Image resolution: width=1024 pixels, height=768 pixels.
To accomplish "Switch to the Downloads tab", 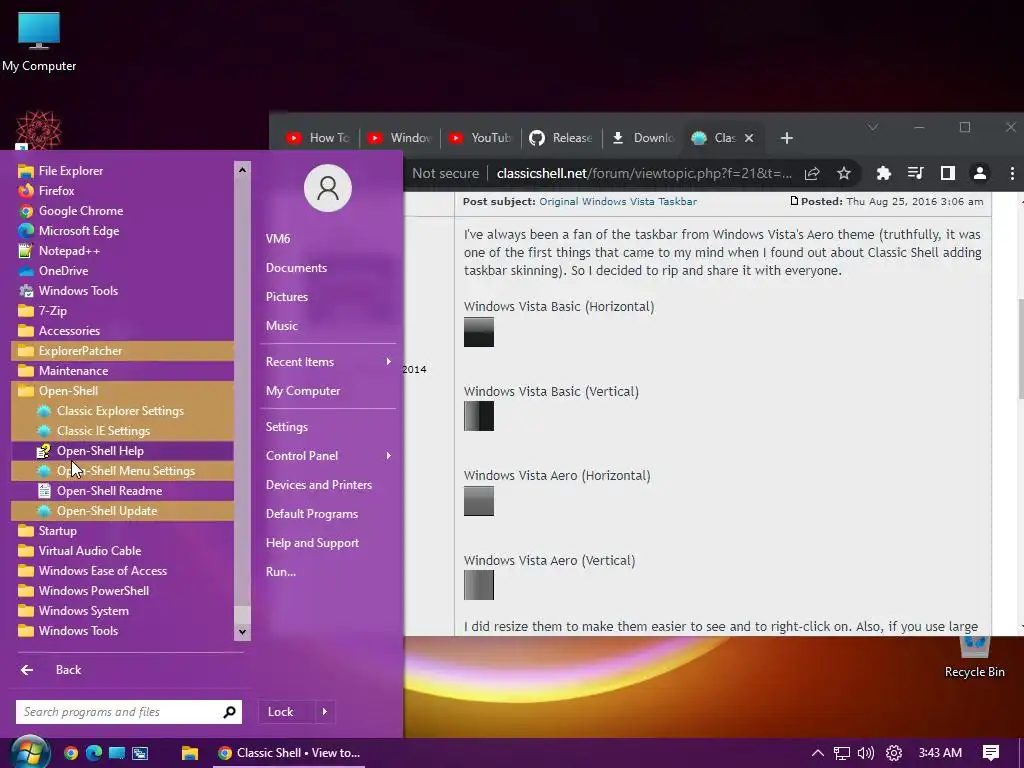I will pyautogui.click(x=643, y=138).
